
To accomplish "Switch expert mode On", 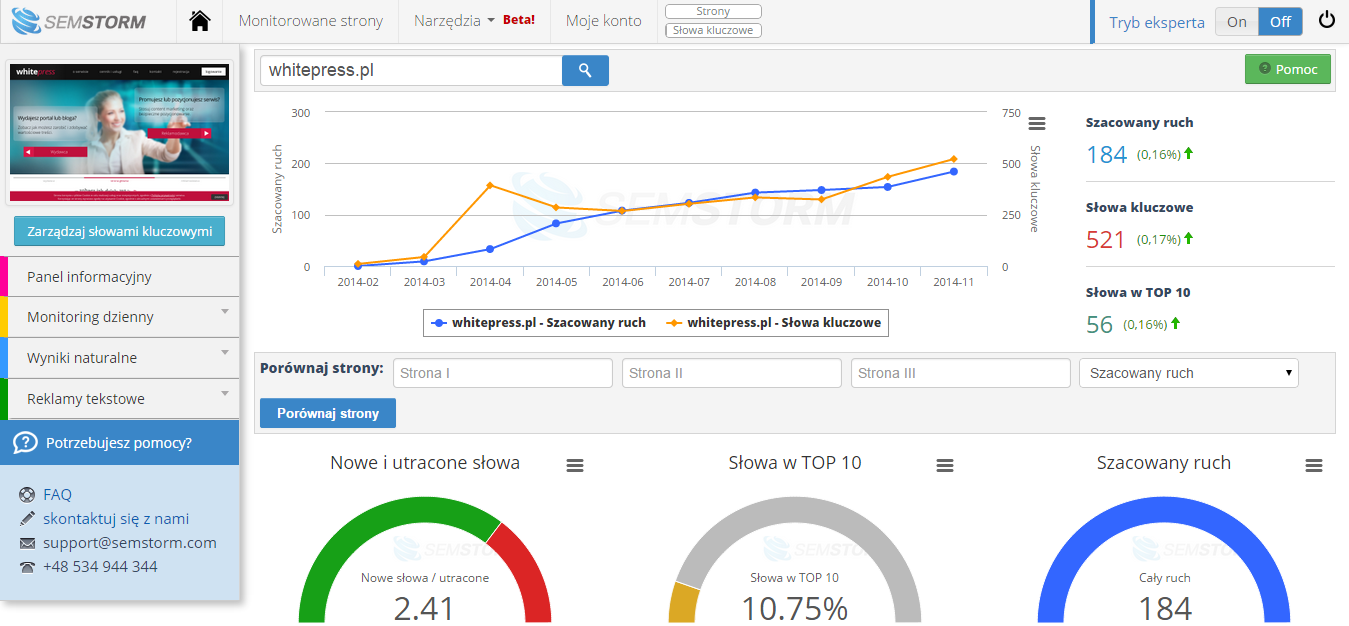I will (1237, 22).
